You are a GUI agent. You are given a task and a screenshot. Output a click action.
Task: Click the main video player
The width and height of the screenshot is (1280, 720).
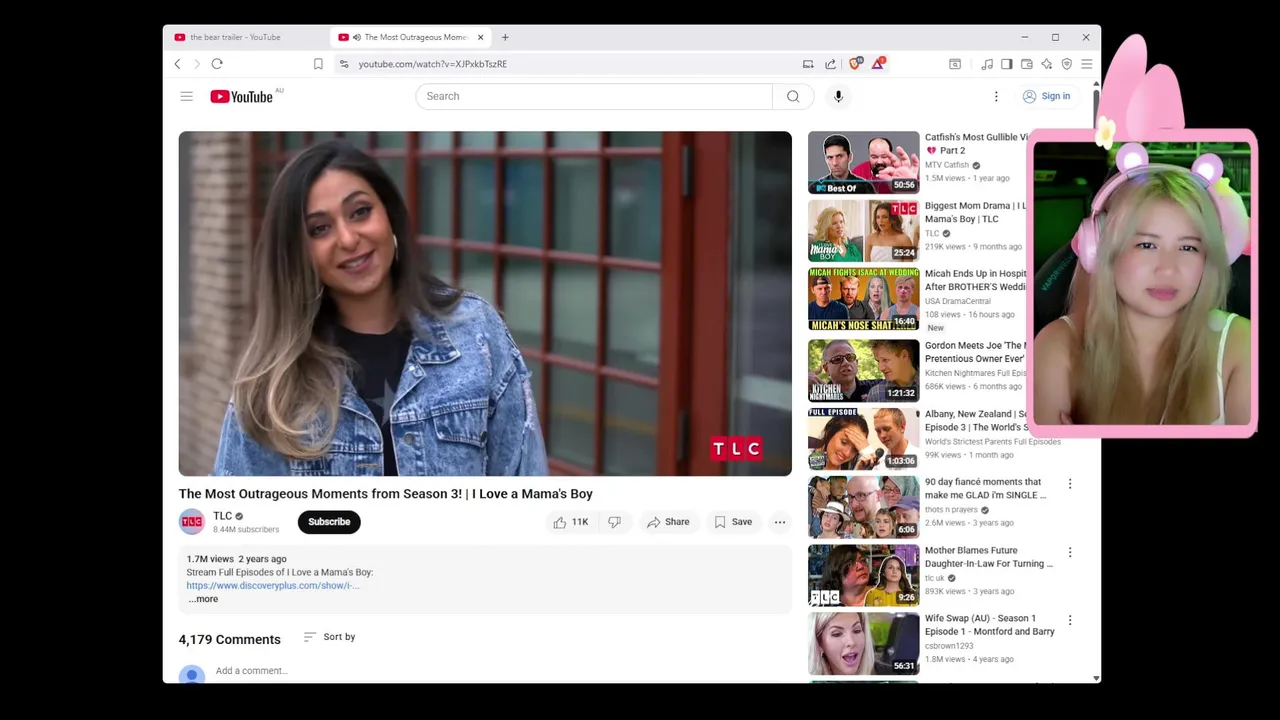(485, 304)
